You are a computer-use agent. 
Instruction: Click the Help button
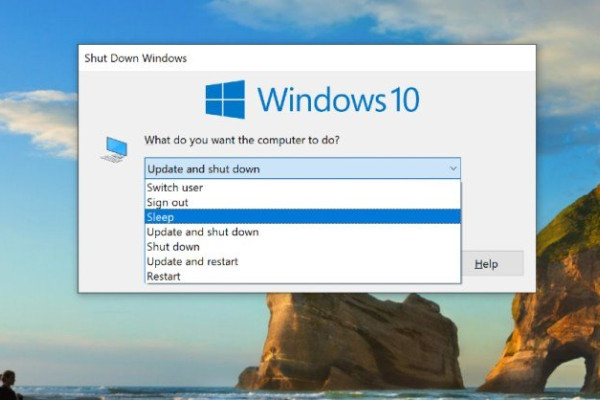[492, 264]
